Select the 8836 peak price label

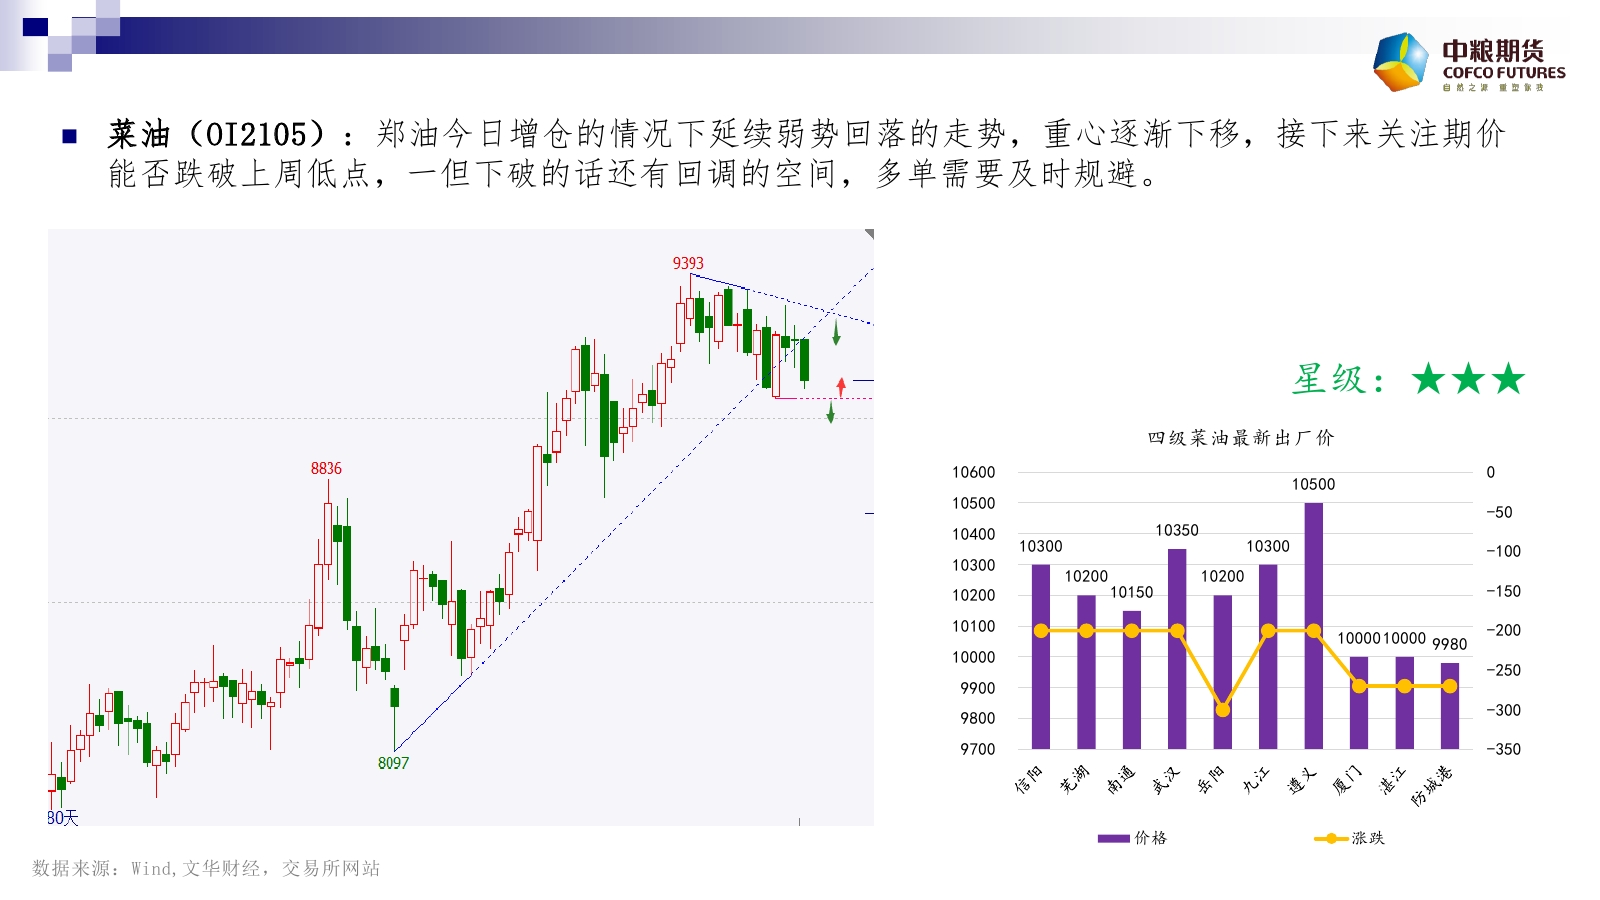point(326,468)
